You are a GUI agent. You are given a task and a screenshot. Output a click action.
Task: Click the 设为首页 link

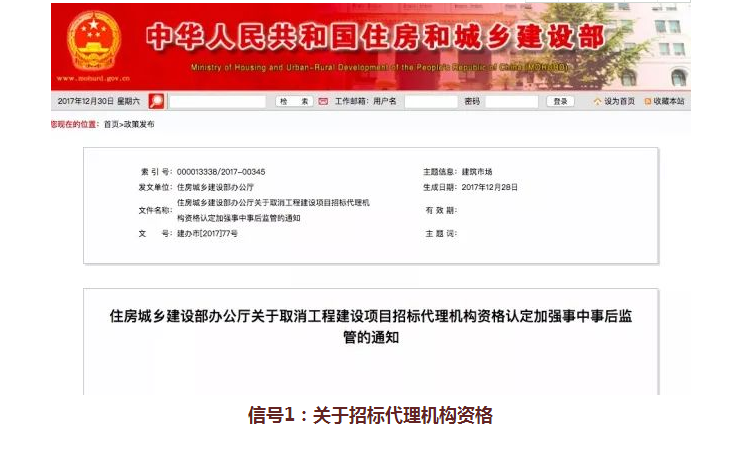[619, 101]
